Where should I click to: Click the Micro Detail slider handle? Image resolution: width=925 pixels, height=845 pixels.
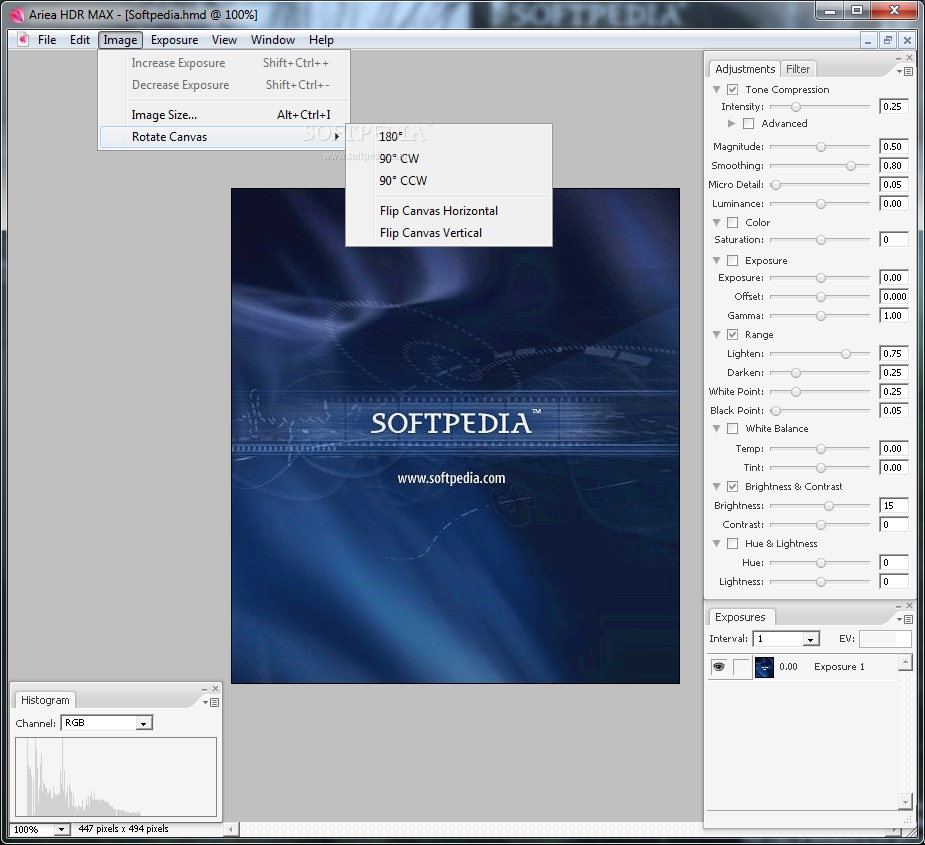(x=776, y=185)
